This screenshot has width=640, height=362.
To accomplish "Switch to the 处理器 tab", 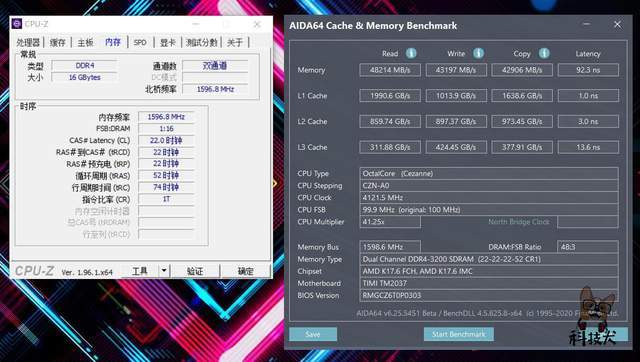I will 28,42.
